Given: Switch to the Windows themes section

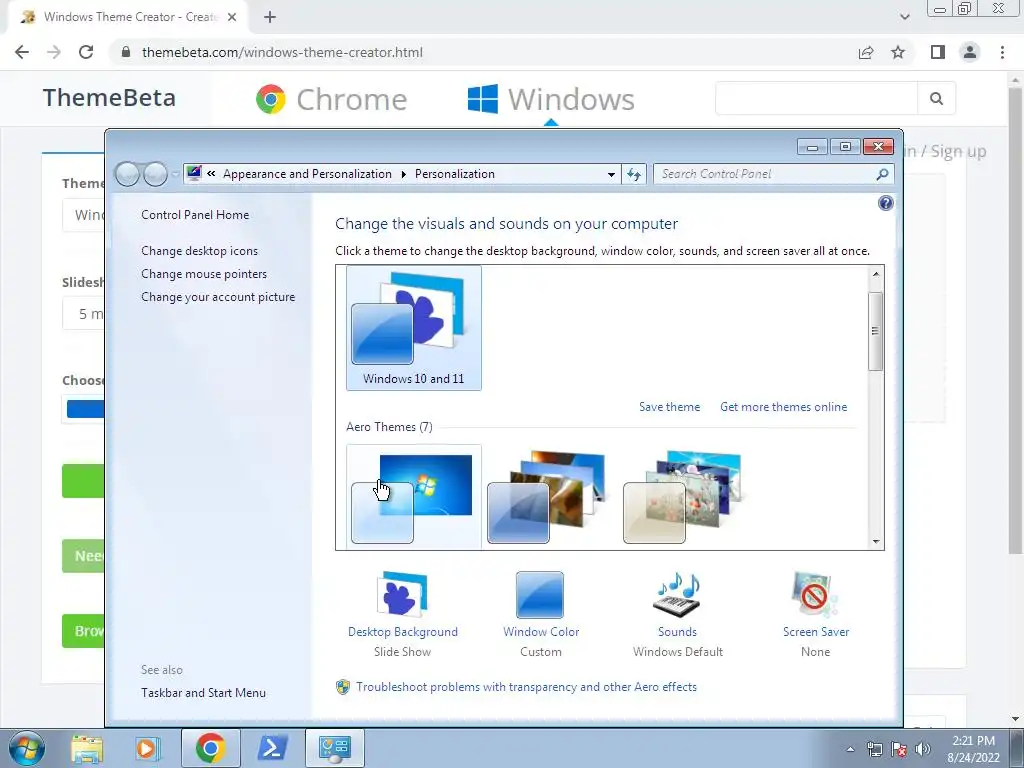Looking at the screenshot, I should pos(551,99).
